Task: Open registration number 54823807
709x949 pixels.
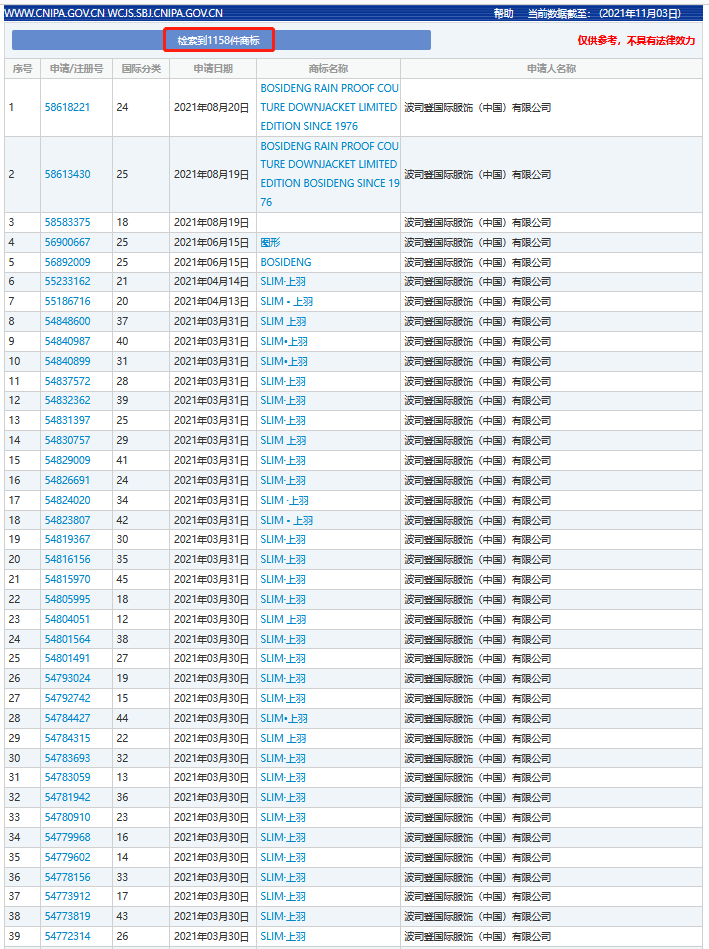Action: 67,520
